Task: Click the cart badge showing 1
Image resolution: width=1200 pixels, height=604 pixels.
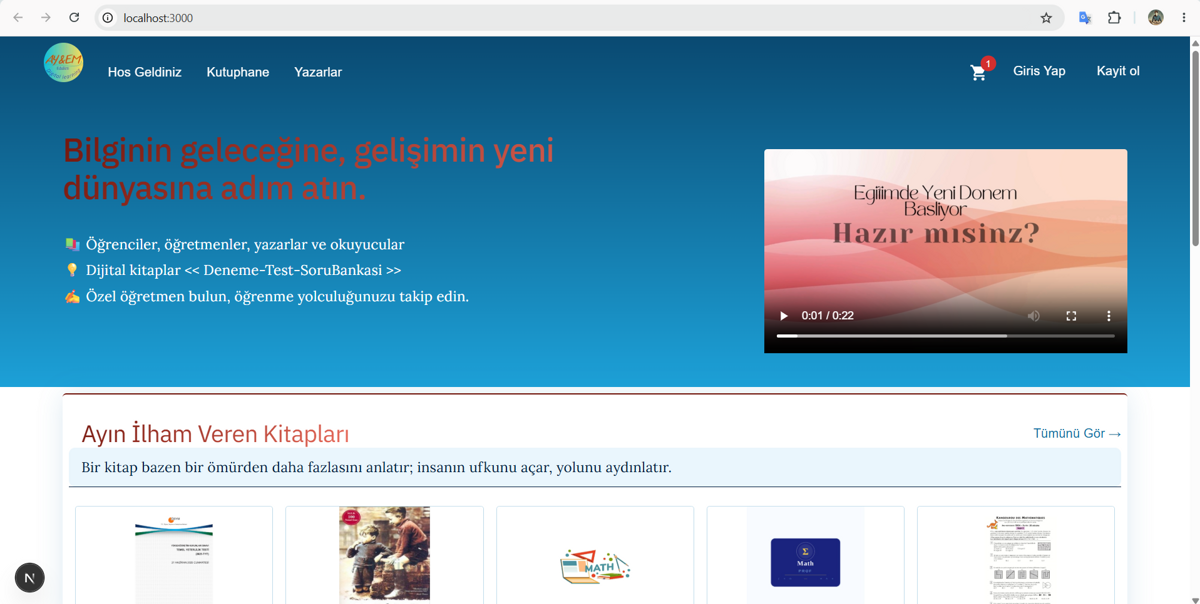Action: (x=988, y=63)
